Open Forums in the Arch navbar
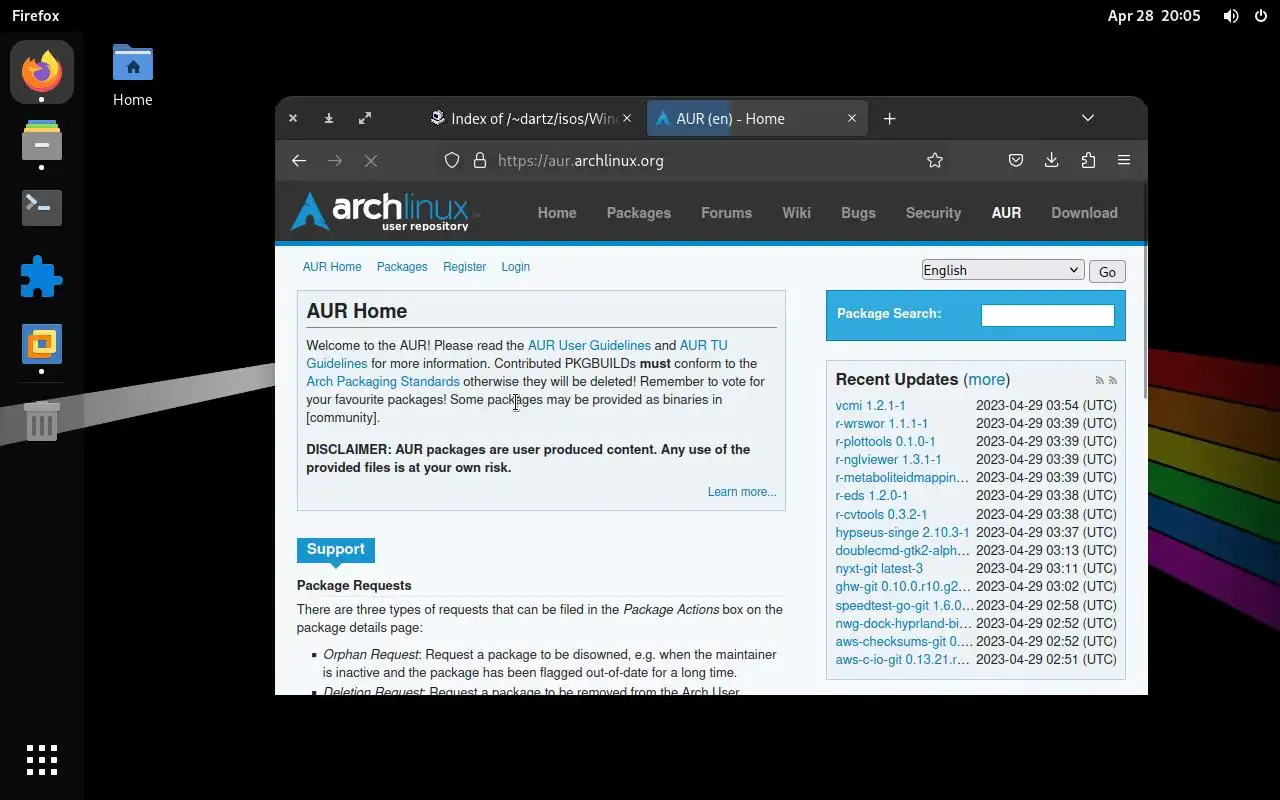The width and height of the screenshot is (1280, 800). tap(726, 213)
